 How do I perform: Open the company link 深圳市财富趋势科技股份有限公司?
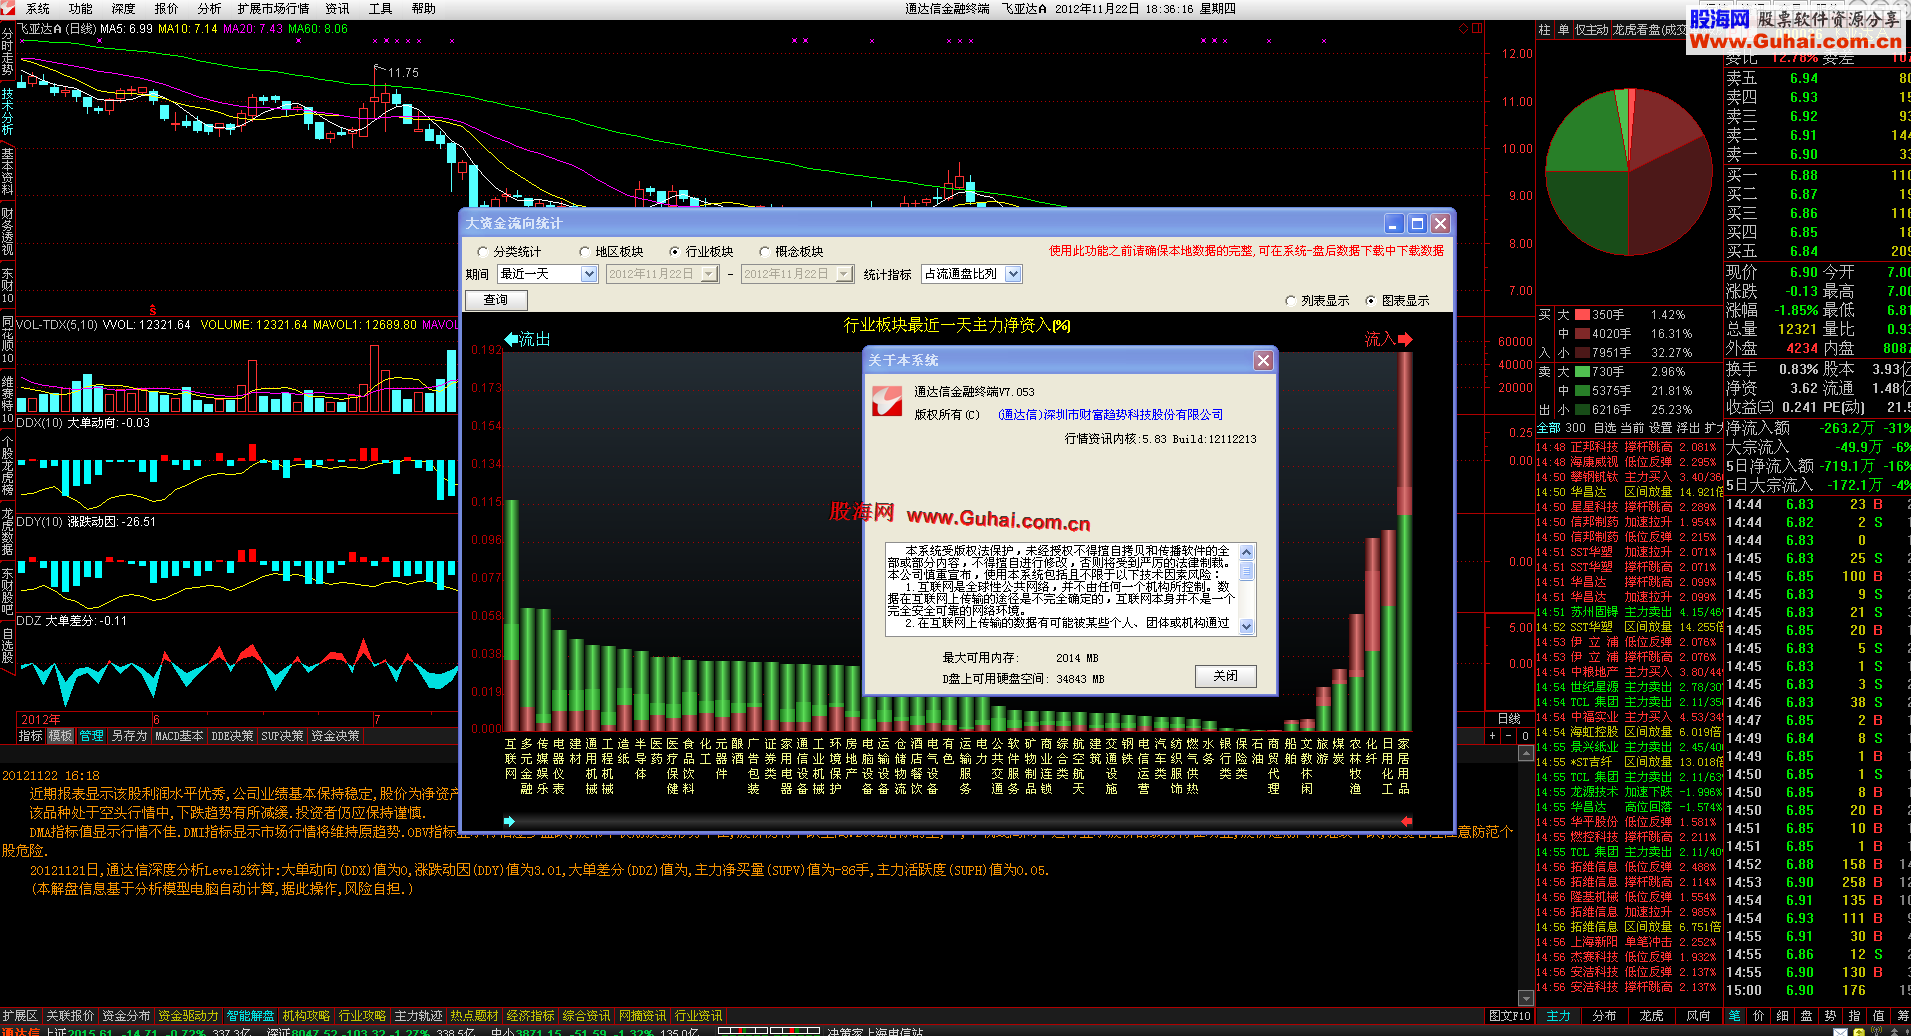[x=1110, y=415]
